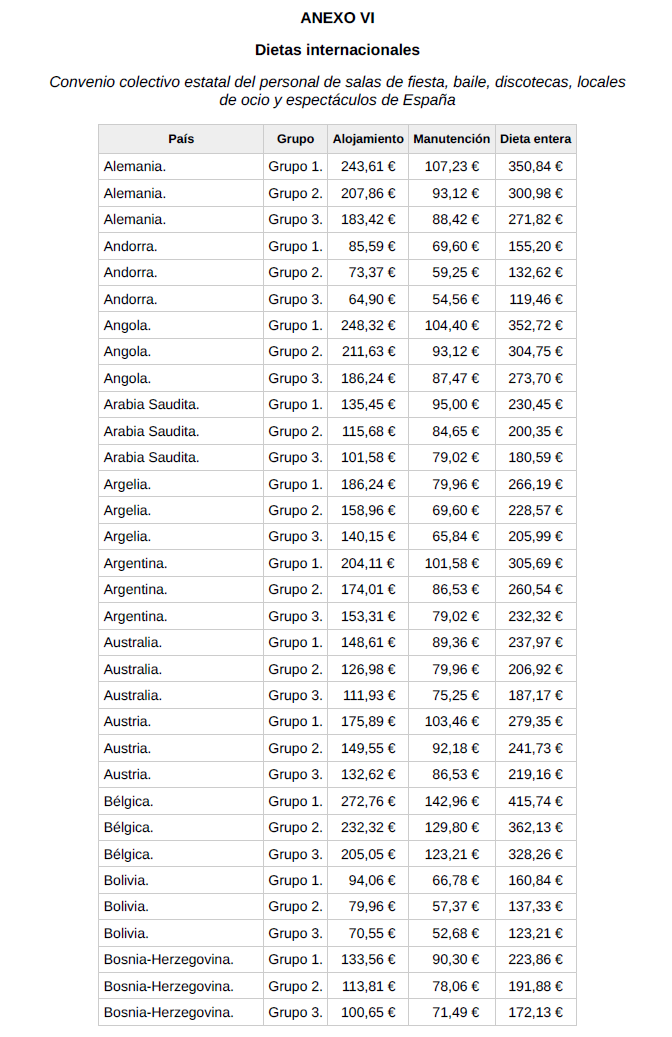
Task: Click the País column header
Action: click(181, 139)
